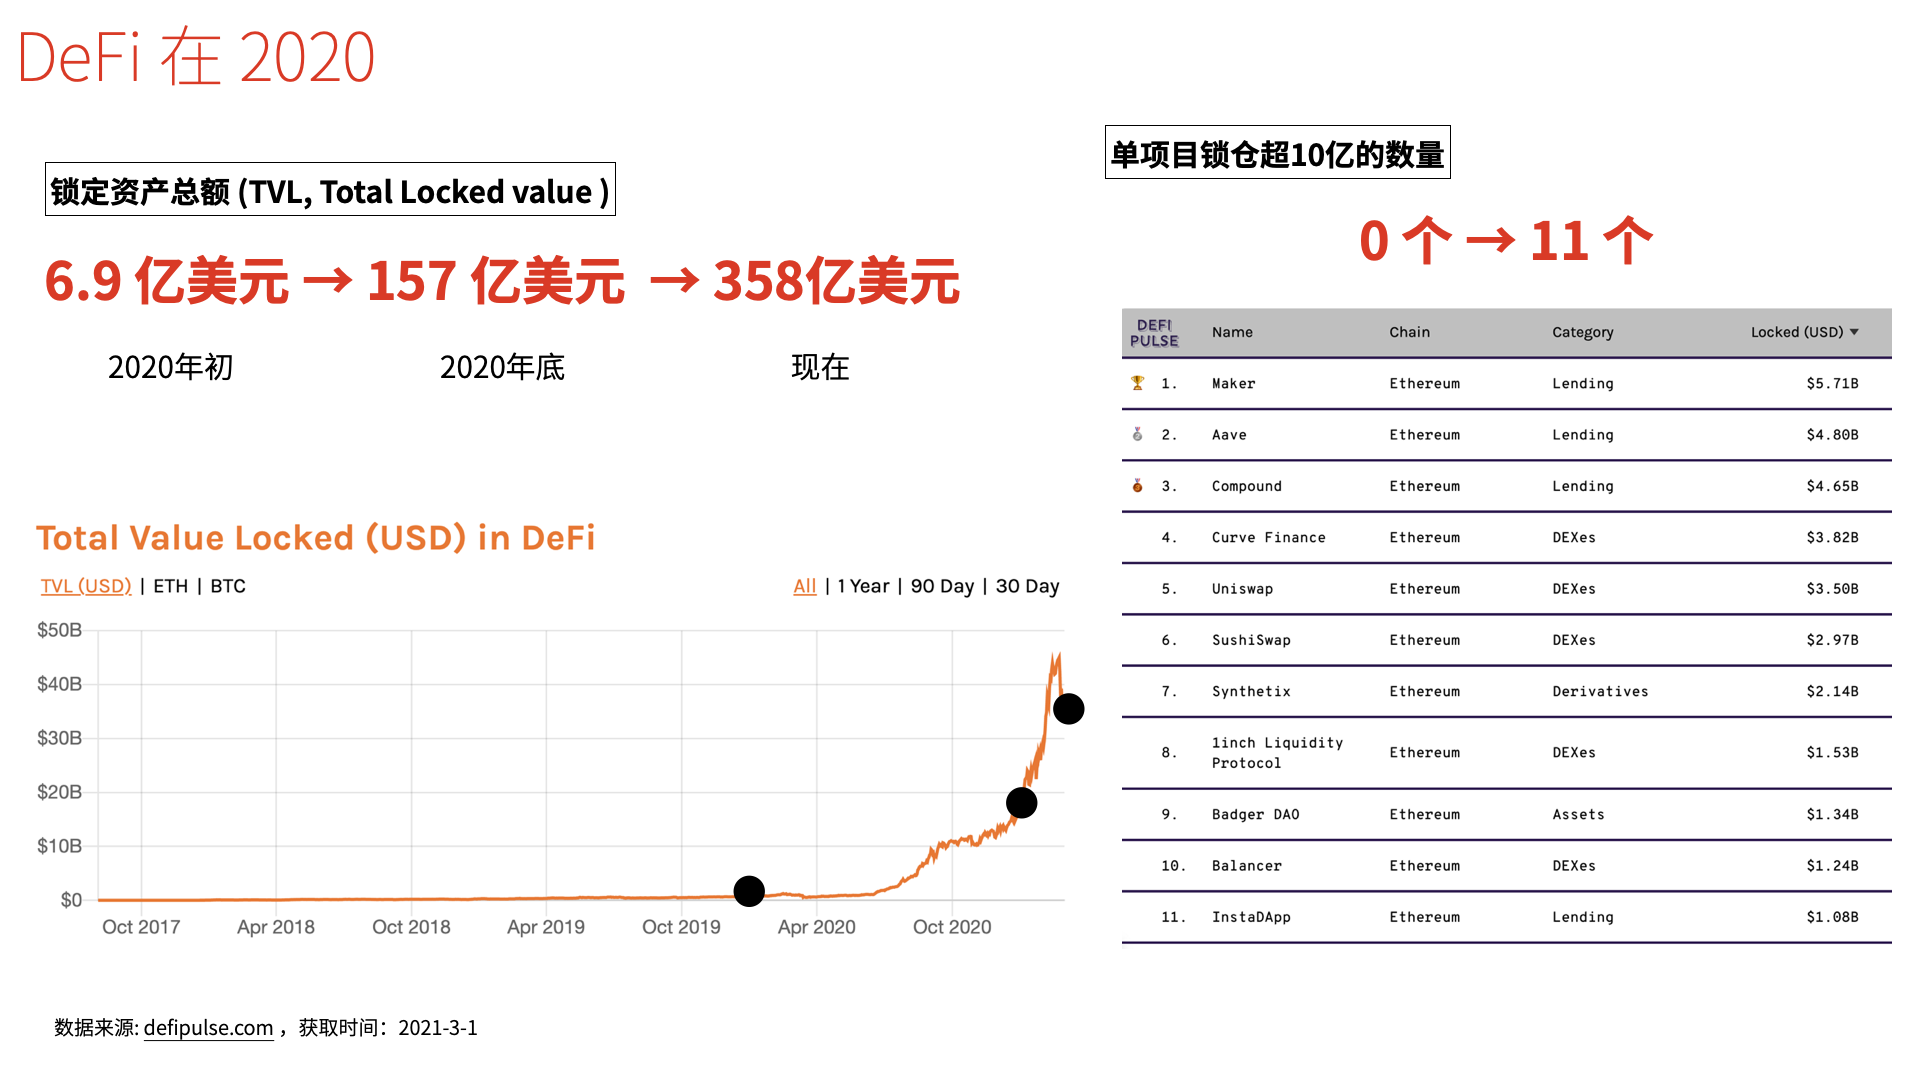
Task: Click the $3.50B locked value
Action: [x=1832, y=589]
